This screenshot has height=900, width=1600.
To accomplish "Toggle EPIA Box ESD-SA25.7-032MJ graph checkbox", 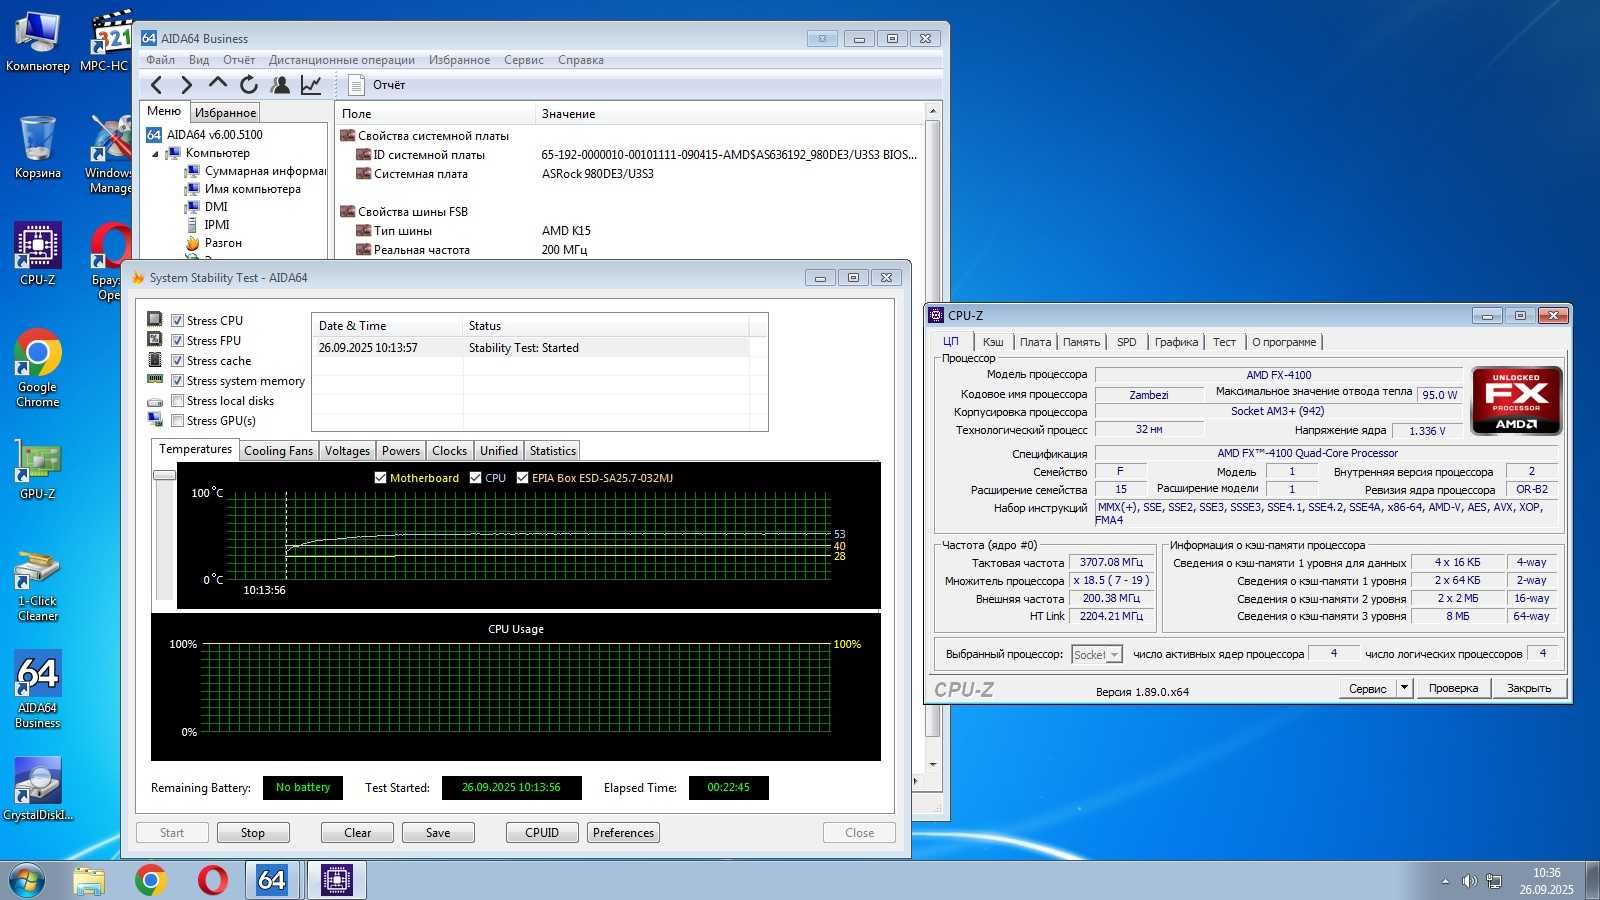I will click(522, 478).
